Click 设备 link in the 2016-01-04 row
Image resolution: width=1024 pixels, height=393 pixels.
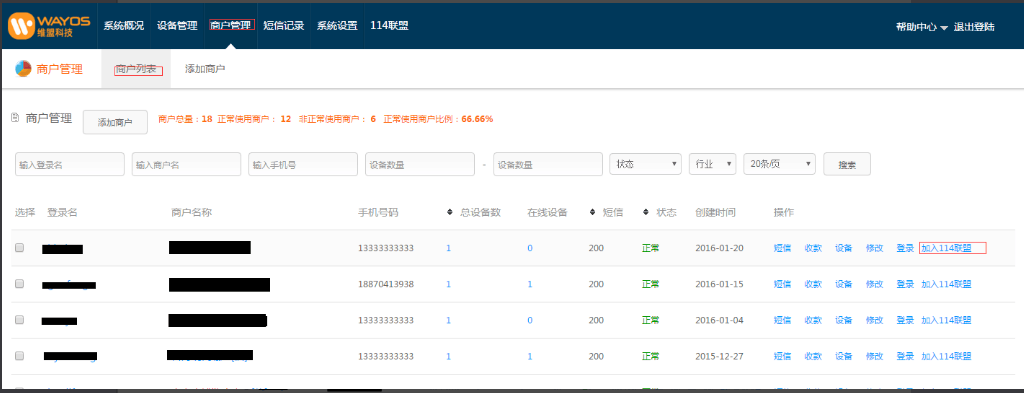click(x=844, y=320)
